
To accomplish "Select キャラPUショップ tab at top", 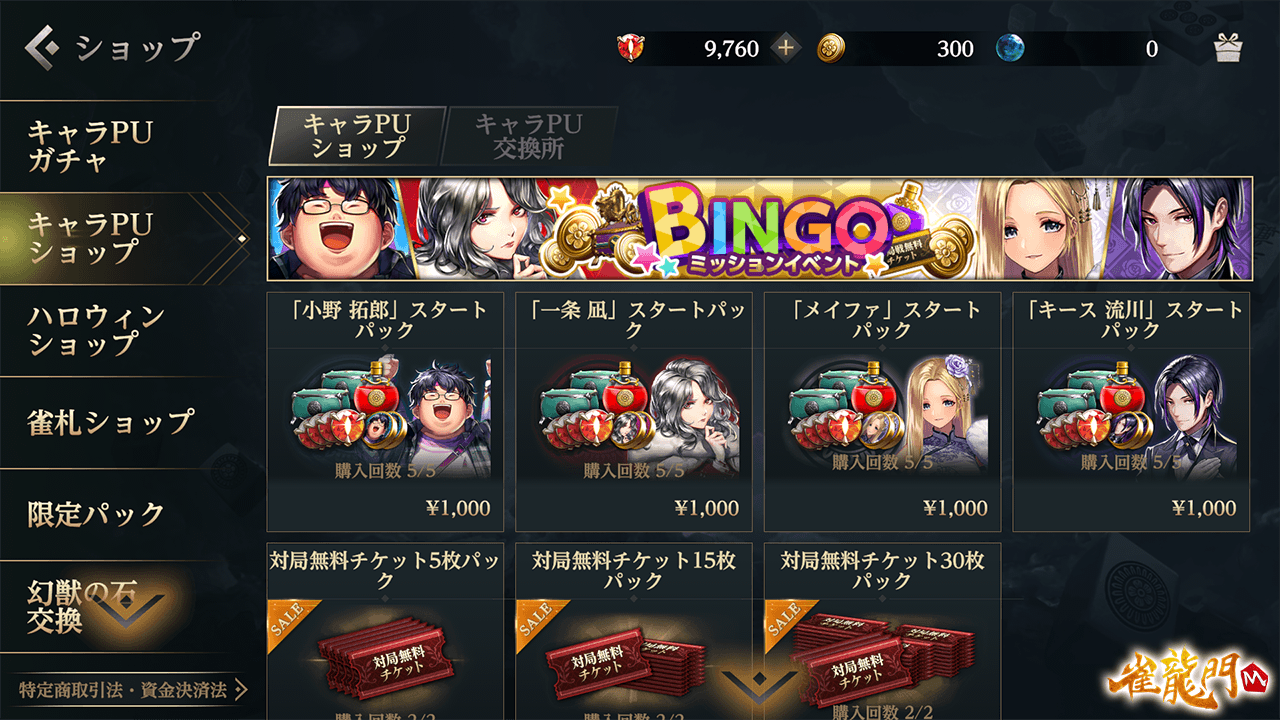I will pos(357,136).
